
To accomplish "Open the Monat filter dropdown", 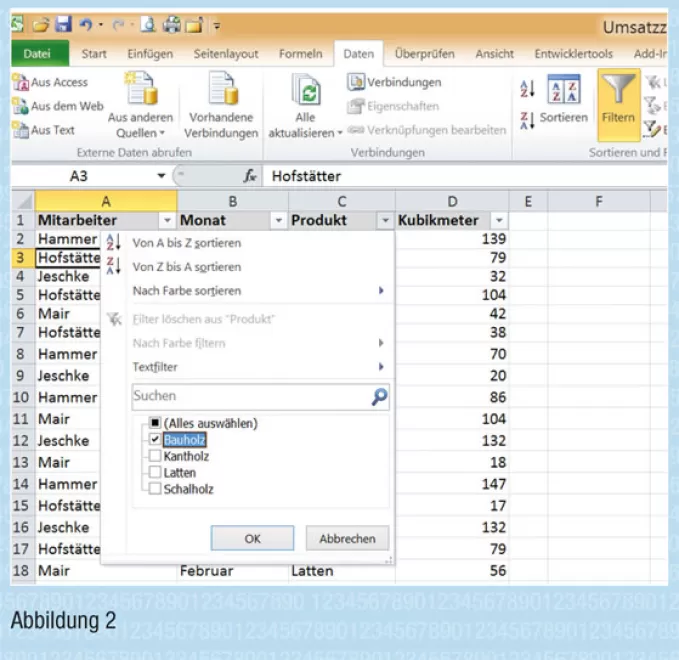I will tap(278, 221).
